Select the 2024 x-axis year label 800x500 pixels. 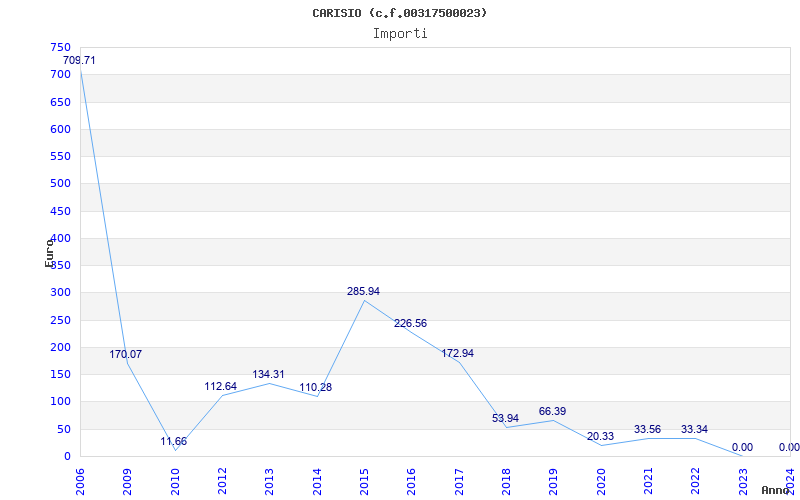coord(791,480)
